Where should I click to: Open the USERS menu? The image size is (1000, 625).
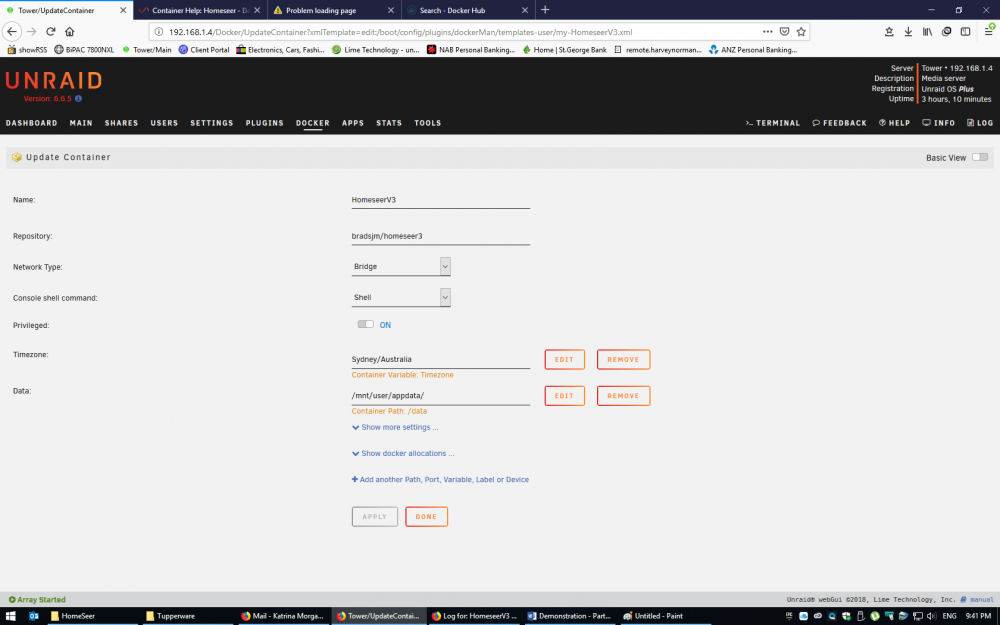pos(164,122)
